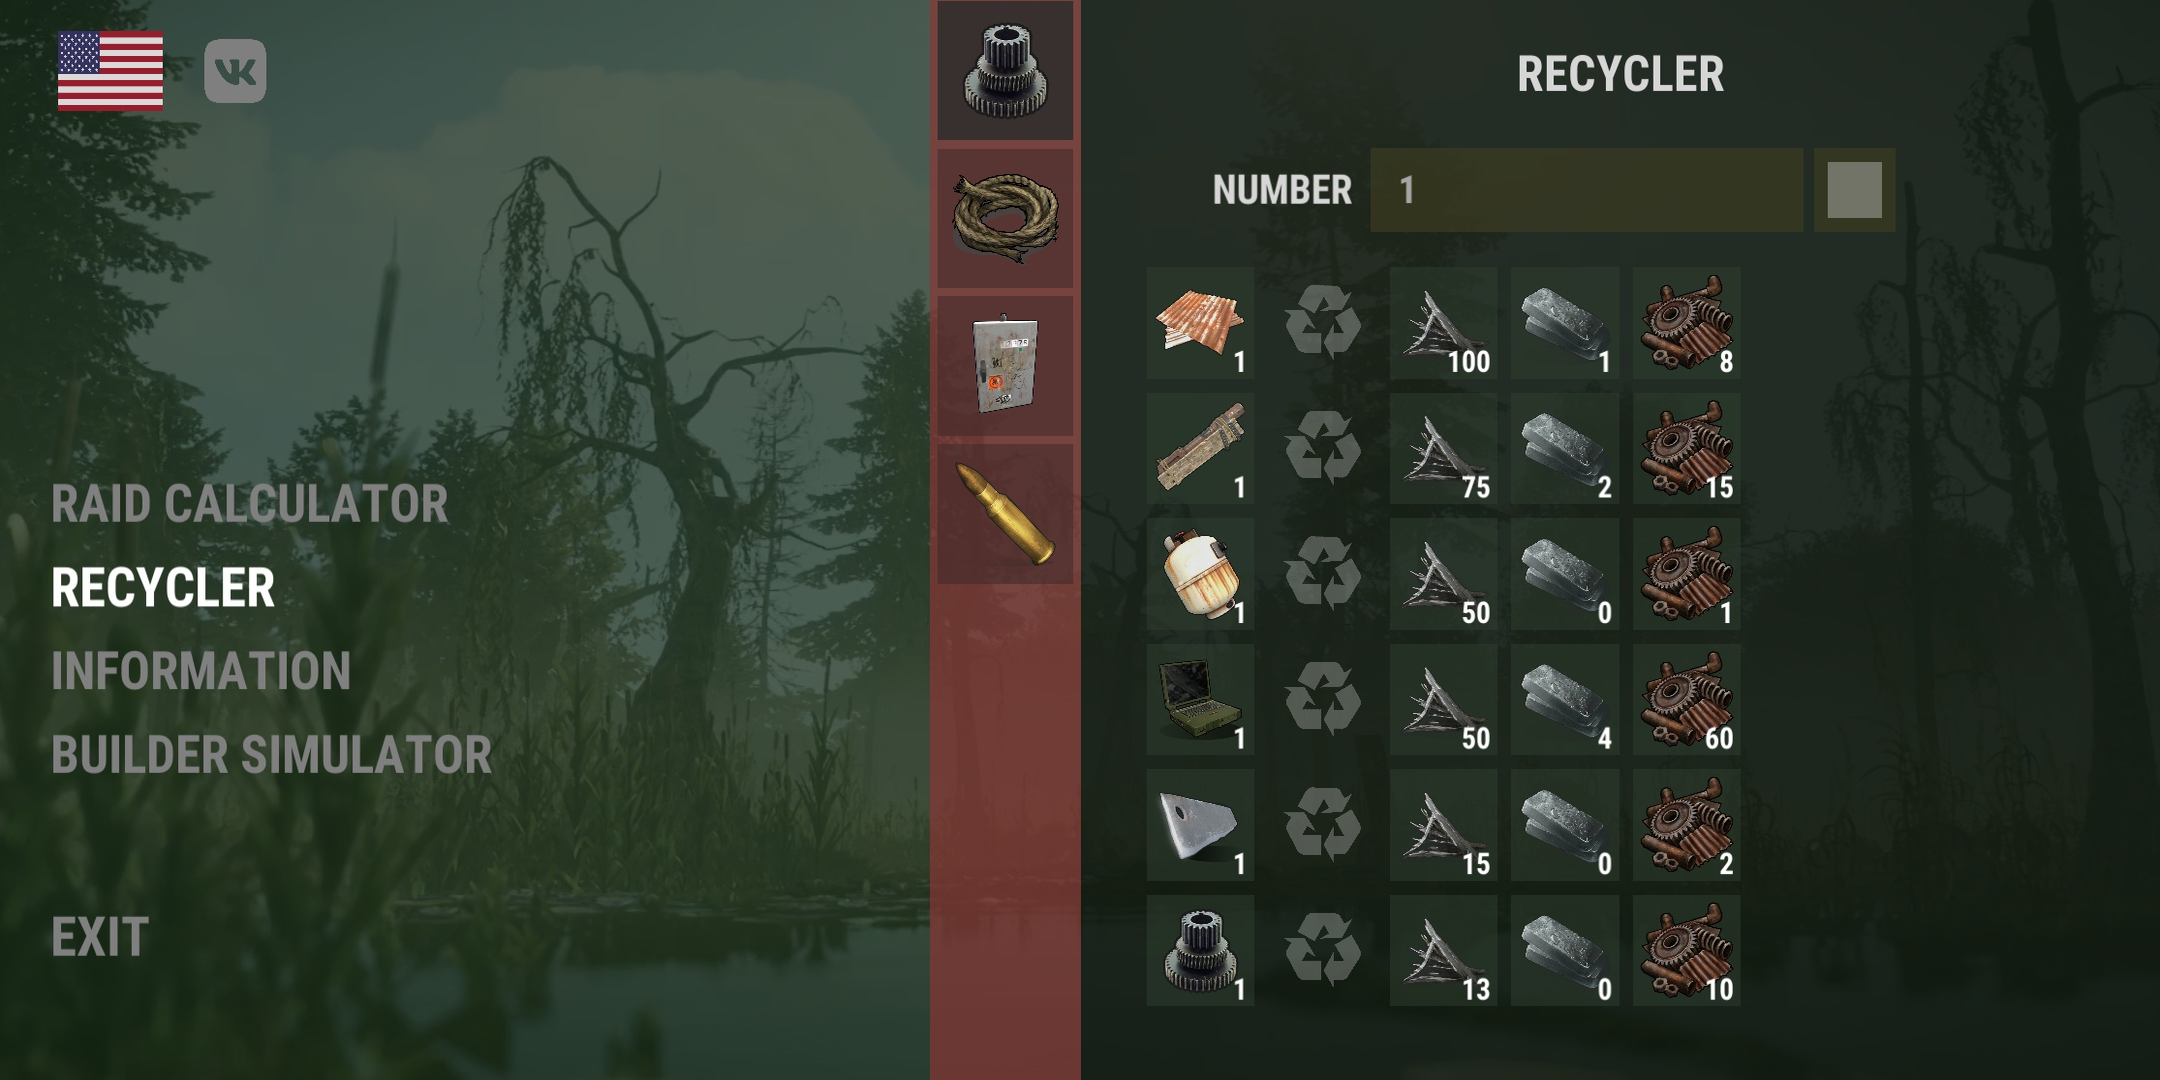Open the Information menu item

[x=201, y=671]
